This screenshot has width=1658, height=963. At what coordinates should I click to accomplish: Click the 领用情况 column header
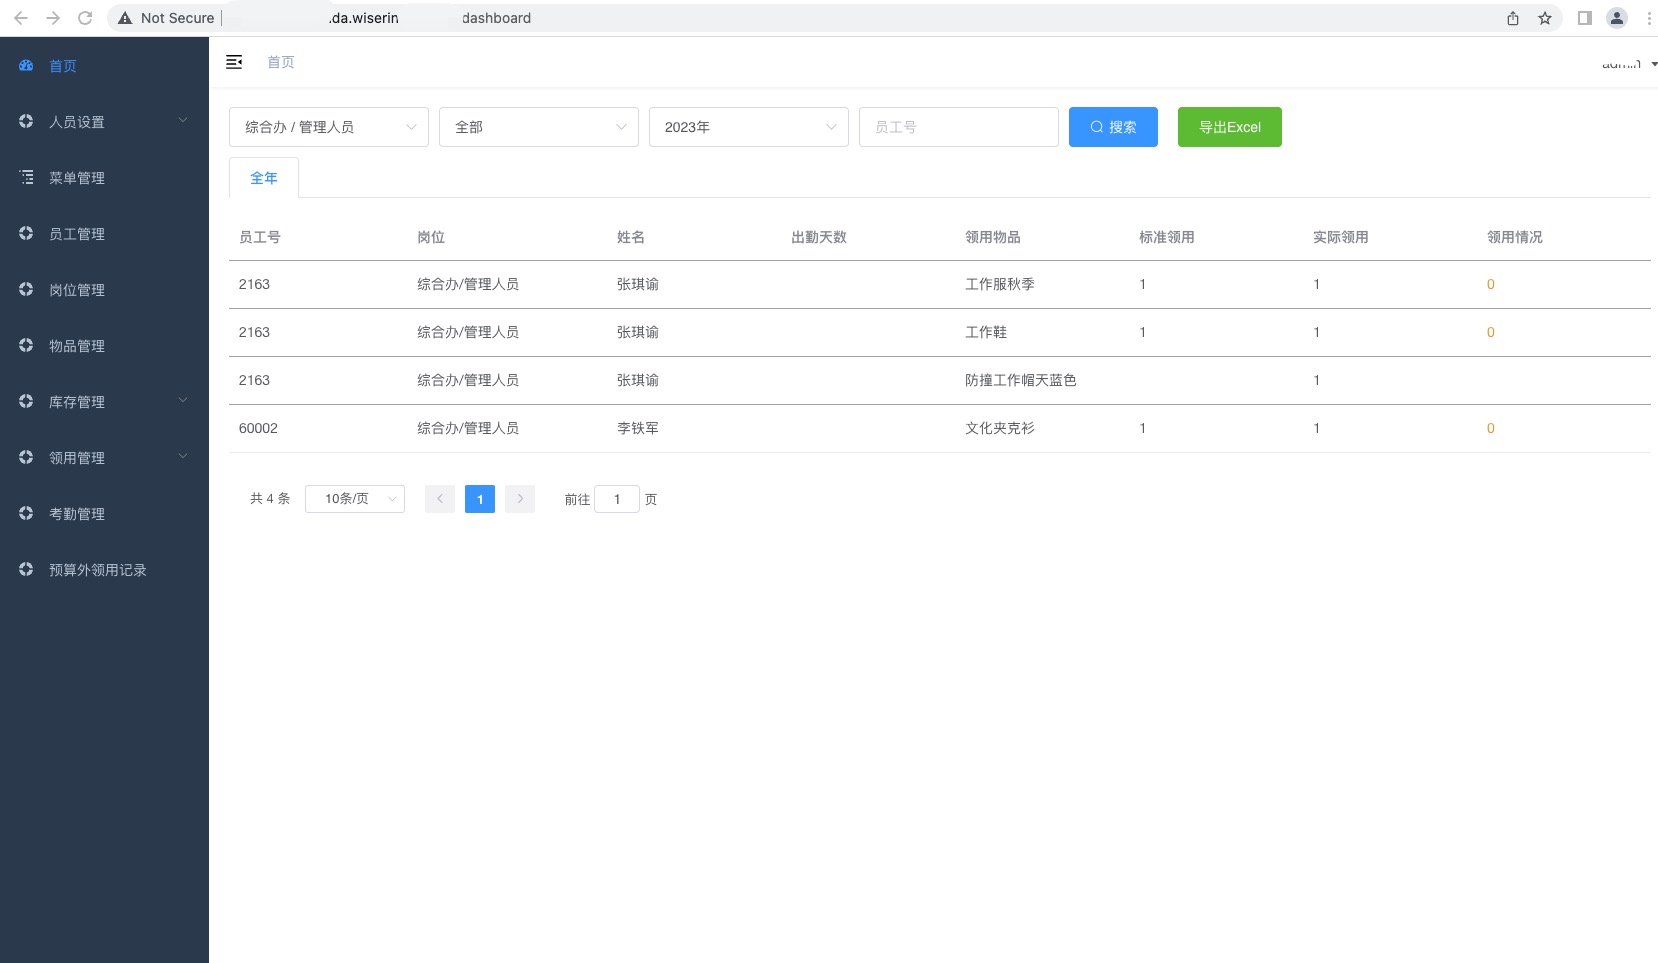[x=1515, y=237]
